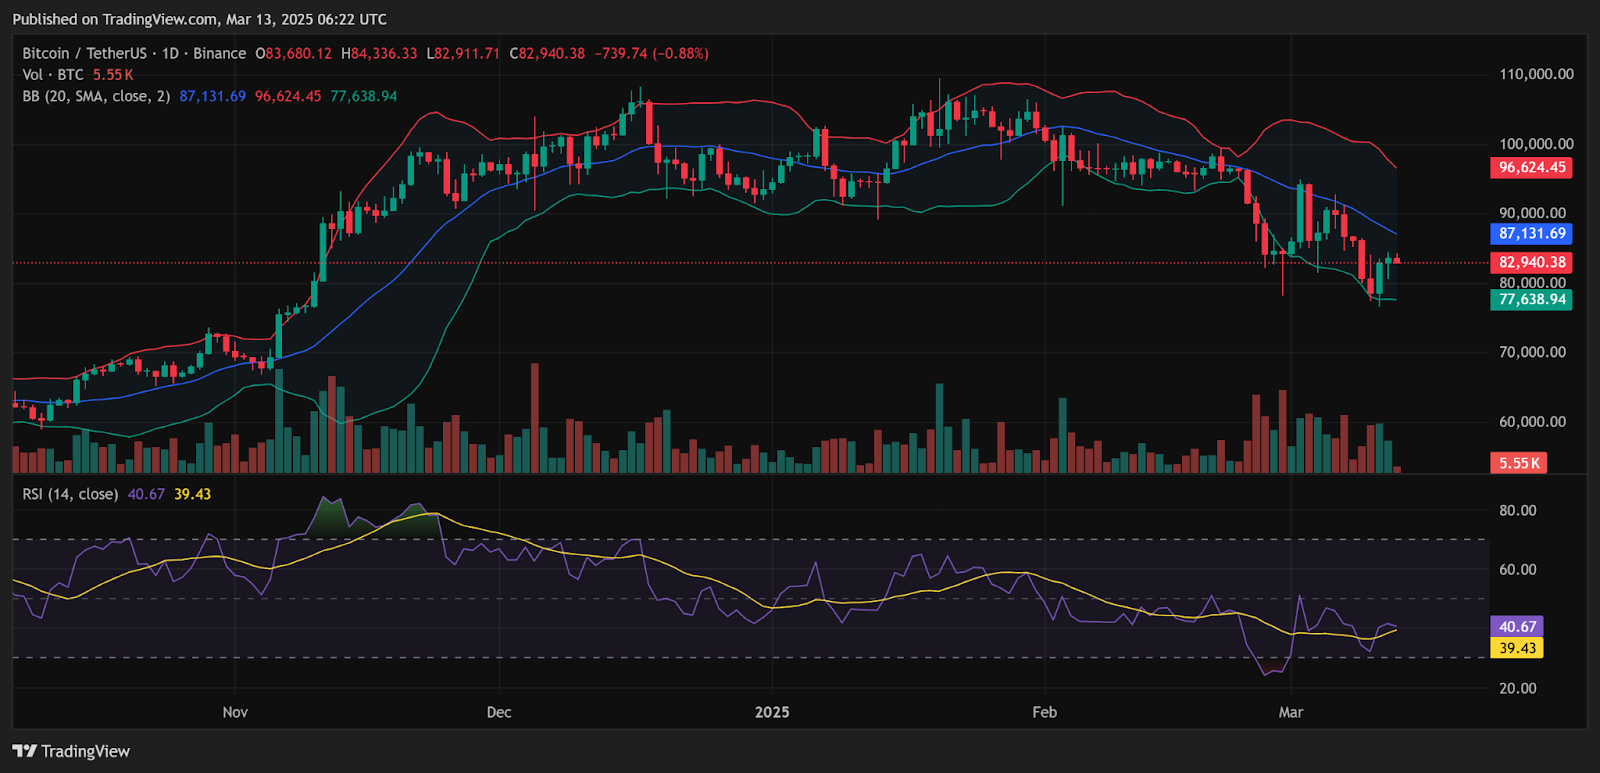Viewport: 1600px width, 773px height.
Task: Click the Dec label on the time axis
Action: (x=498, y=712)
